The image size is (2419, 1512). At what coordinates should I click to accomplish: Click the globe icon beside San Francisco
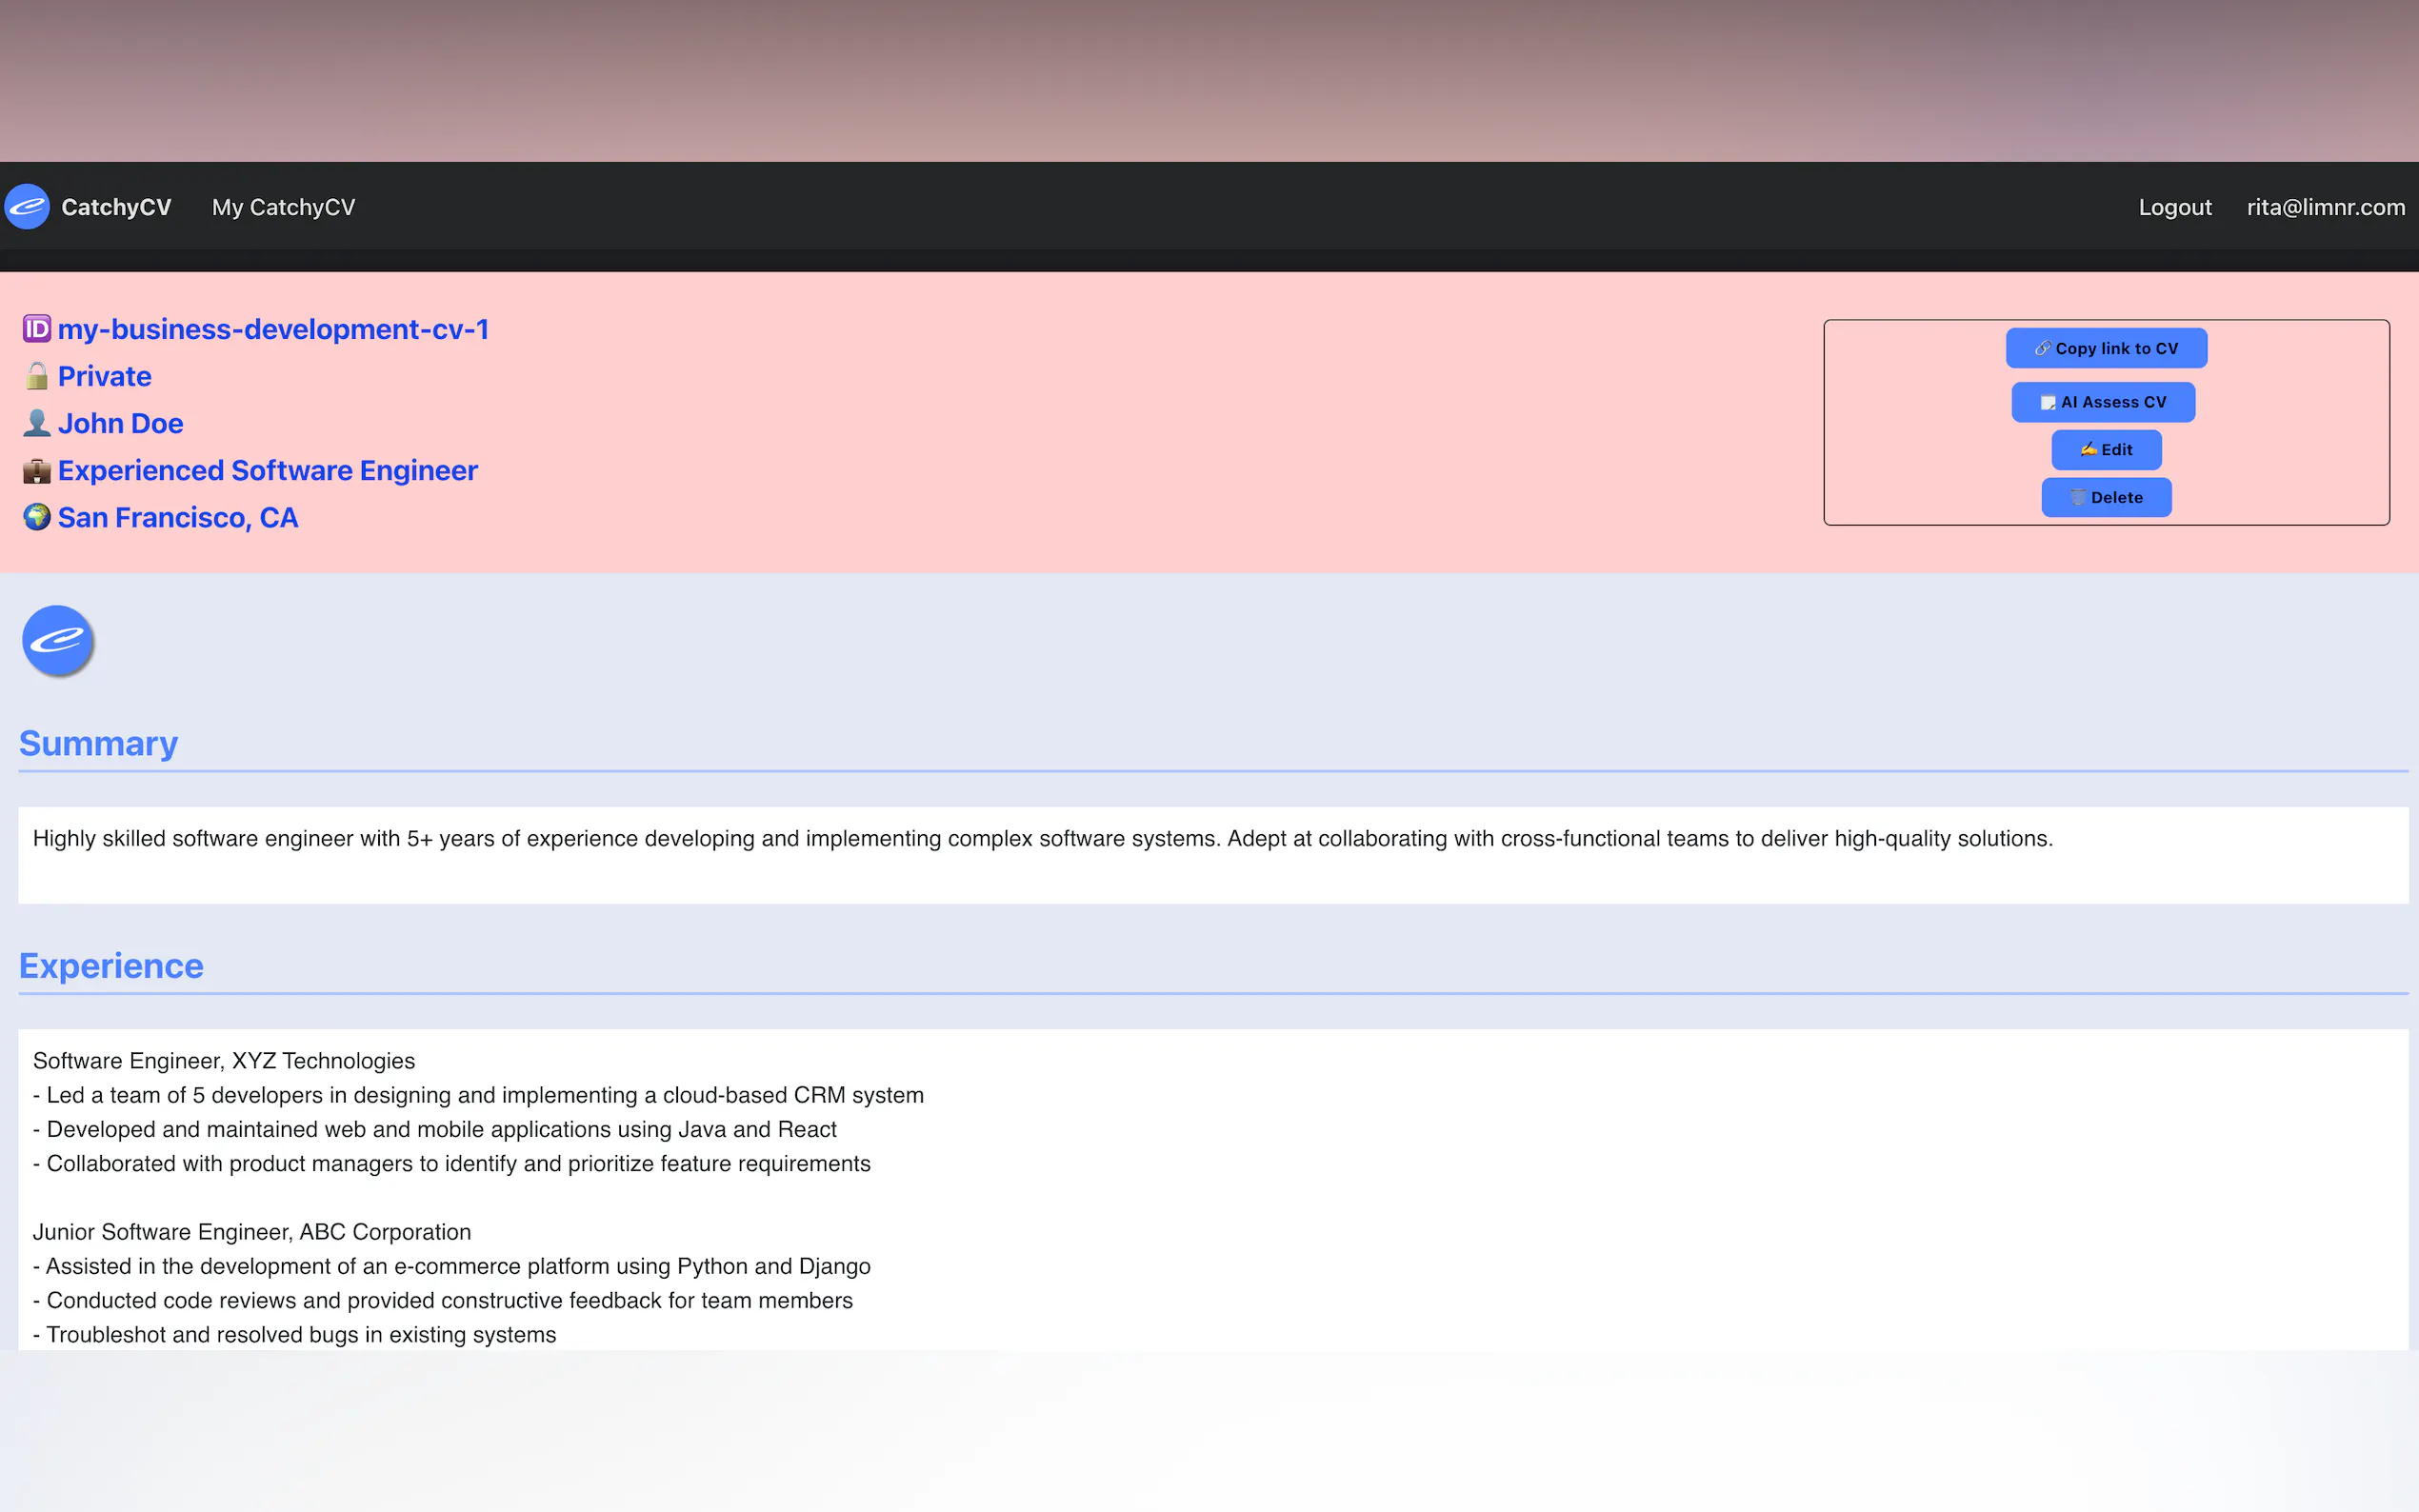(37, 517)
